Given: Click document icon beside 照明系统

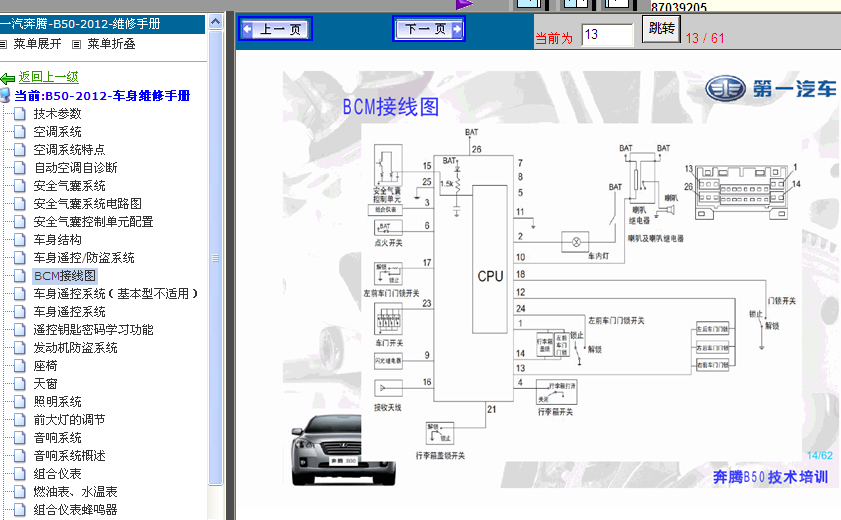Looking at the screenshot, I should click(x=19, y=402).
